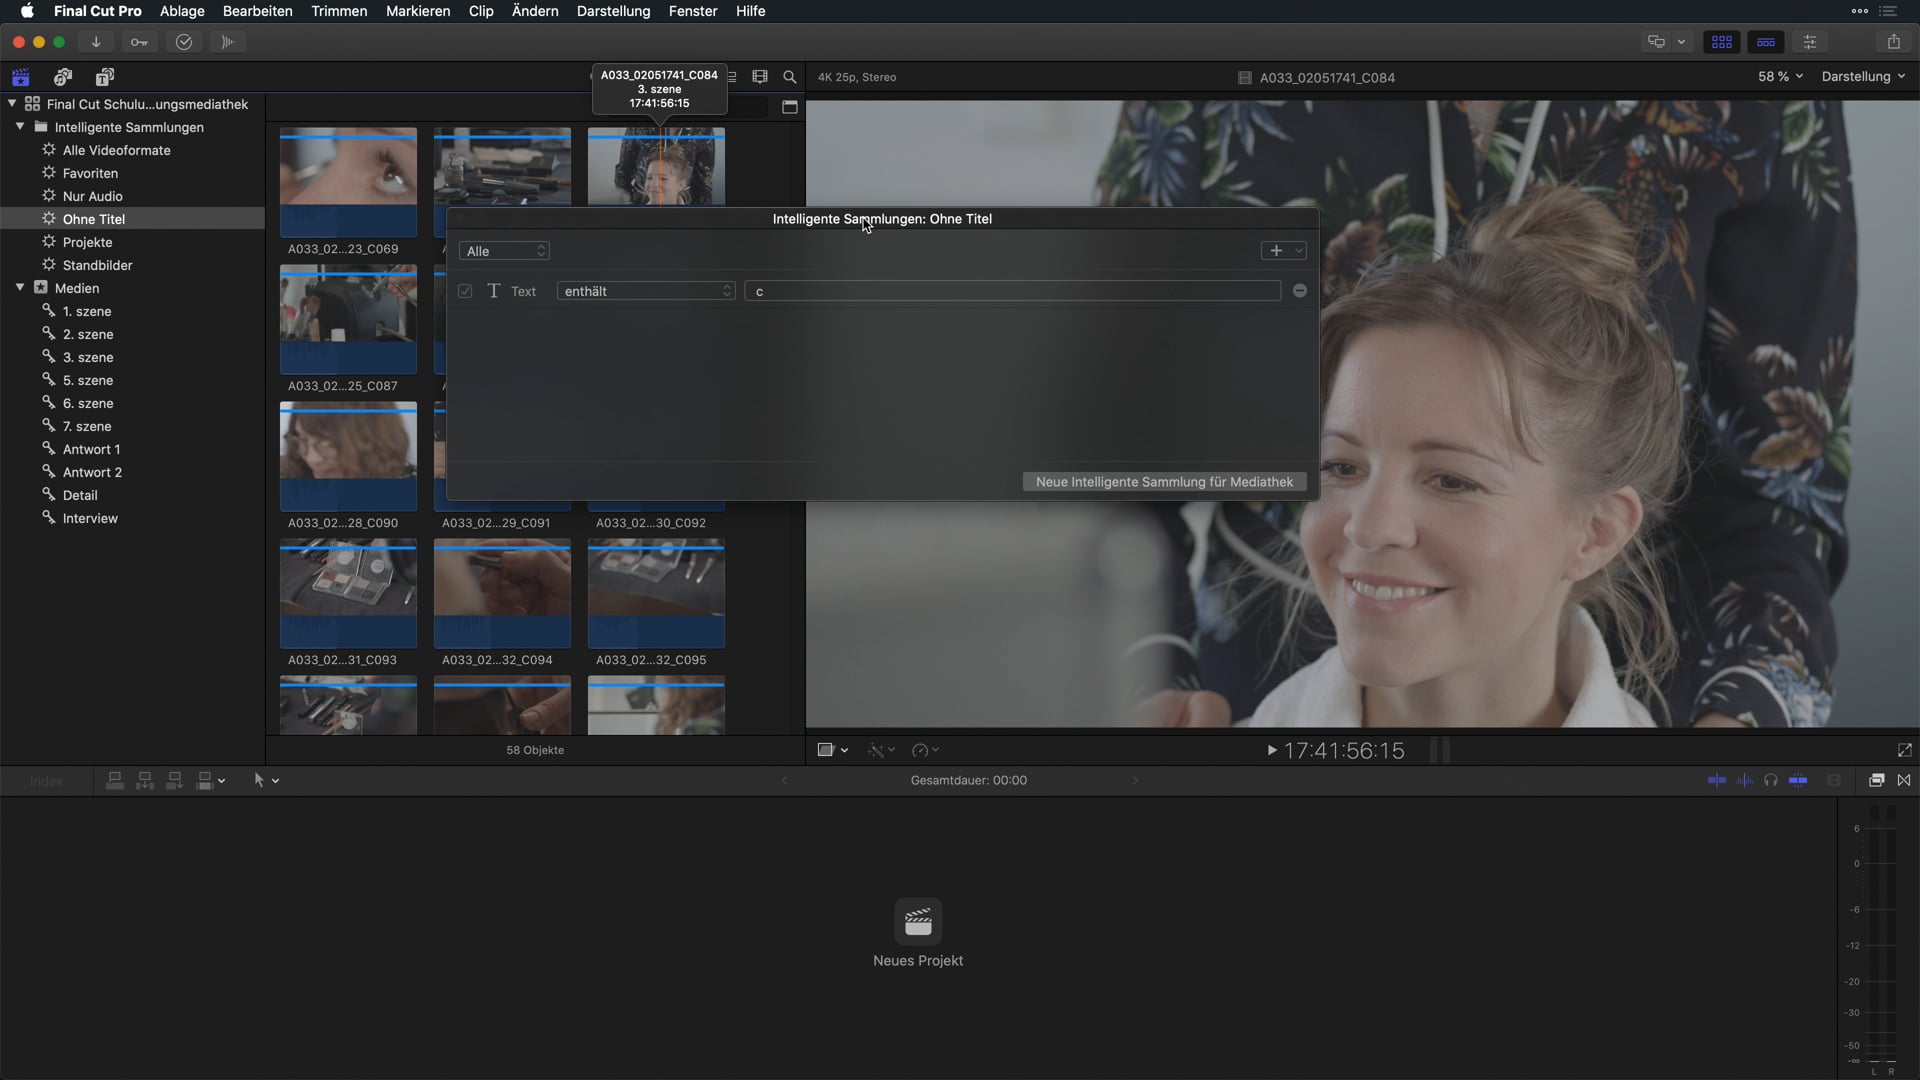Open the Alle match dropdown
Viewport: 1920px width, 1080px height.
(x=504, y=251)
